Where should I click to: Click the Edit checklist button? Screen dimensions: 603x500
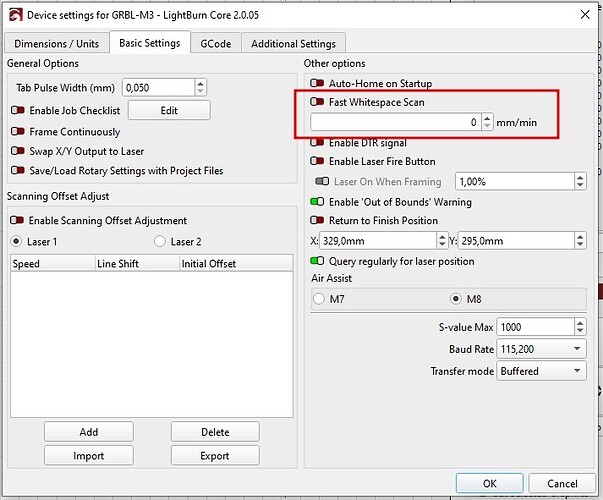point(169,110)
